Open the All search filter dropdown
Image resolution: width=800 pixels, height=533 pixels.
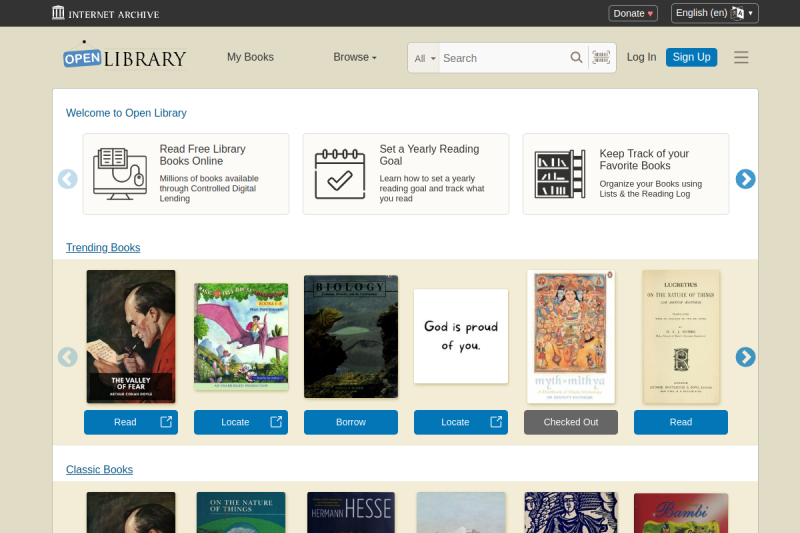pyautogui.click(x=424, y=58)
